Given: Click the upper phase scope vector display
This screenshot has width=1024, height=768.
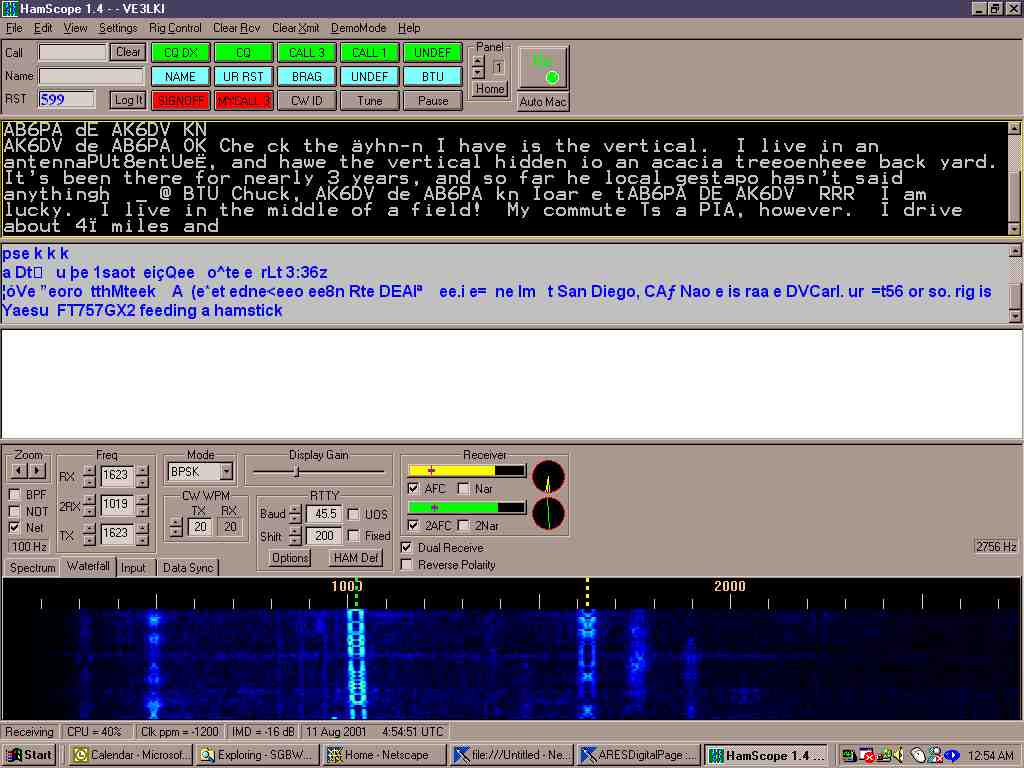Looking at the screenshot, I should tap(548, 477).
